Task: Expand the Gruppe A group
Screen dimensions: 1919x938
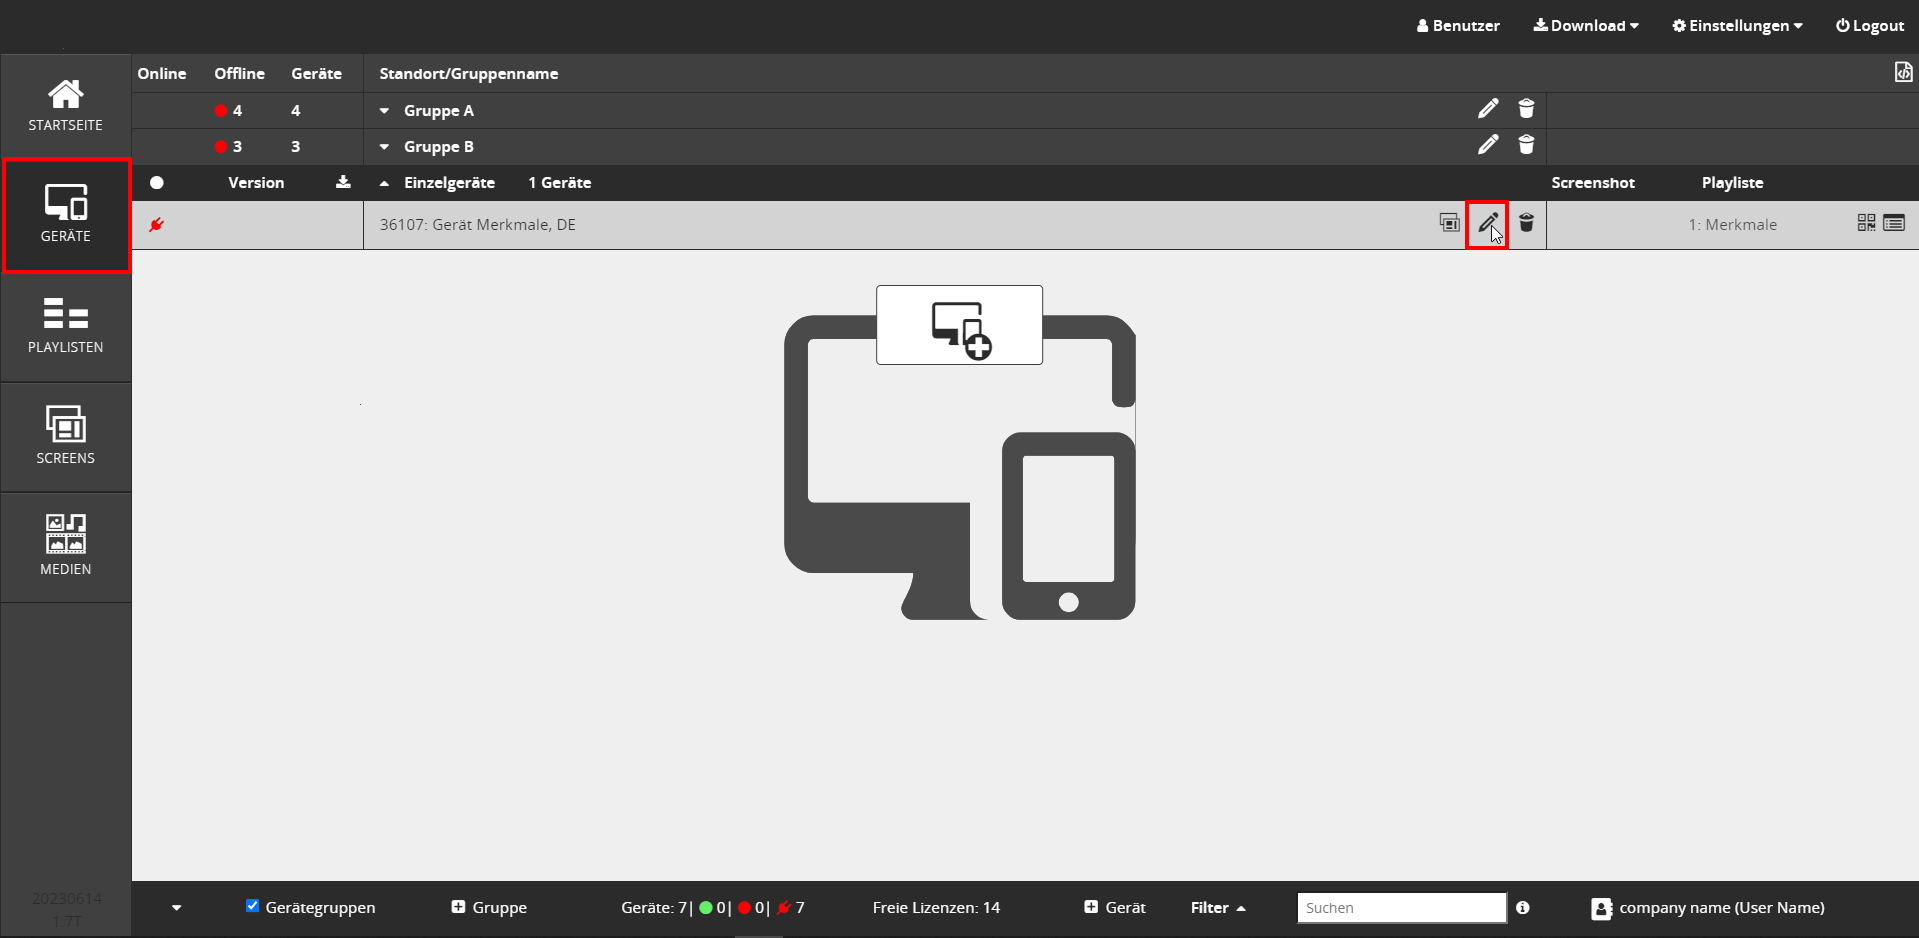Action: [x=384, y=111]
